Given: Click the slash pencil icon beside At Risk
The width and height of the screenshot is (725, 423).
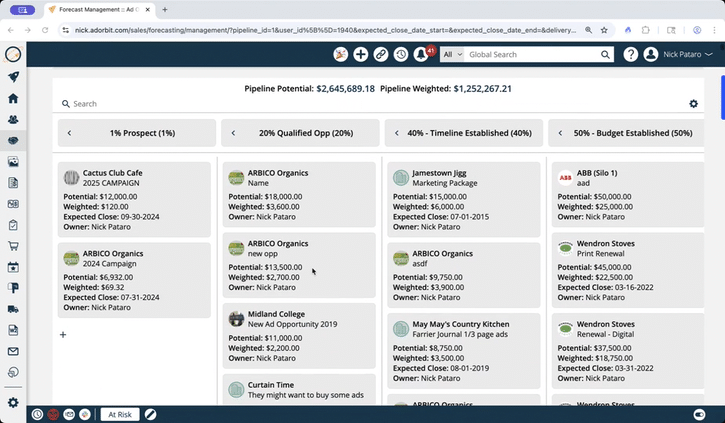Looking at the screenshot, I should pyautogui.click(x=150, y=415).
